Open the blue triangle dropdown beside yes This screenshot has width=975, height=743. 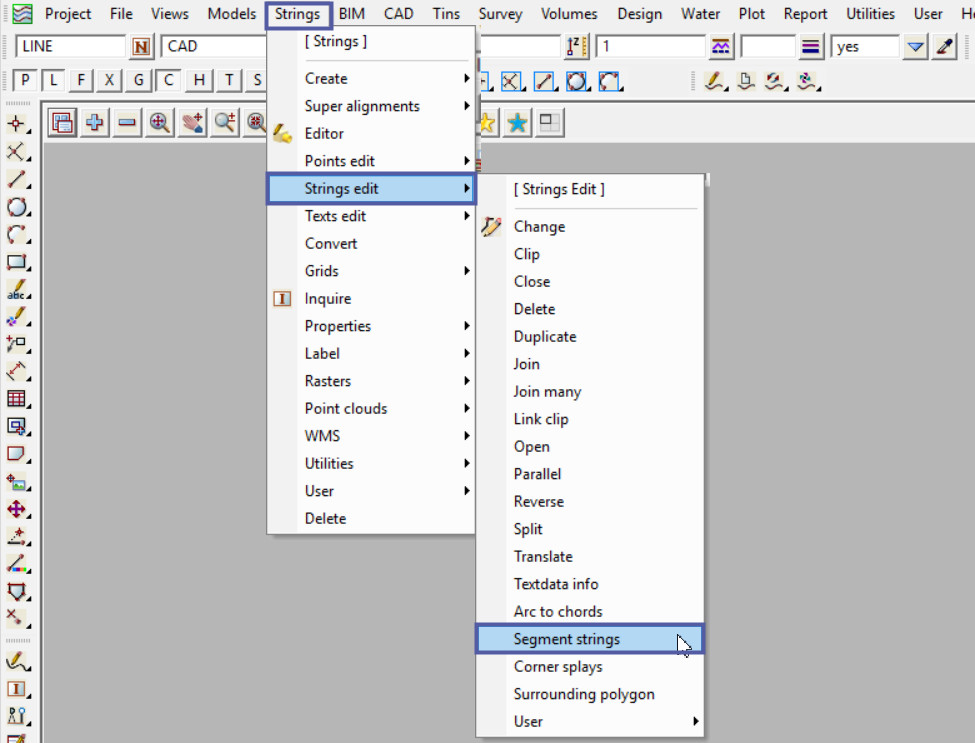click(x=915, y=47)
